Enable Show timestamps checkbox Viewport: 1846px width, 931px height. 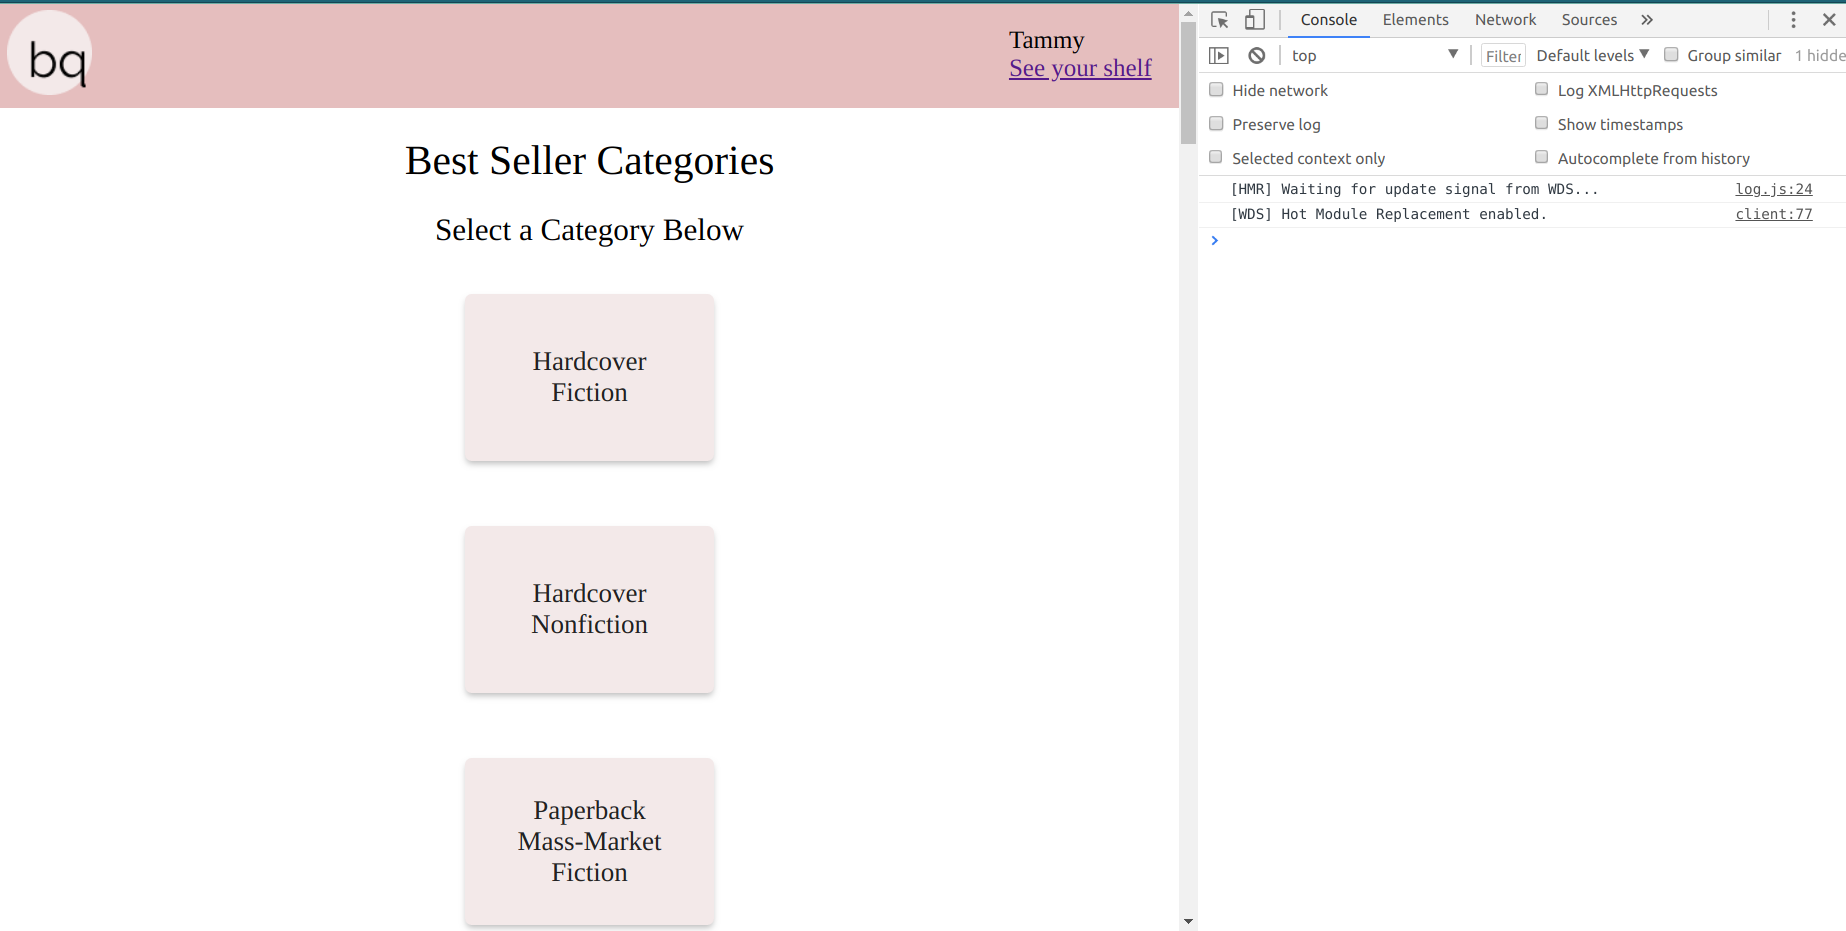pos(1541,124)
